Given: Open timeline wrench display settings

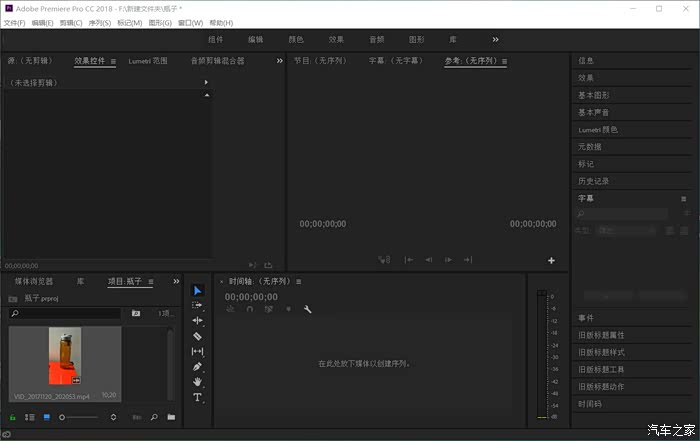Looking at the screenshot, I should (308, 309).
